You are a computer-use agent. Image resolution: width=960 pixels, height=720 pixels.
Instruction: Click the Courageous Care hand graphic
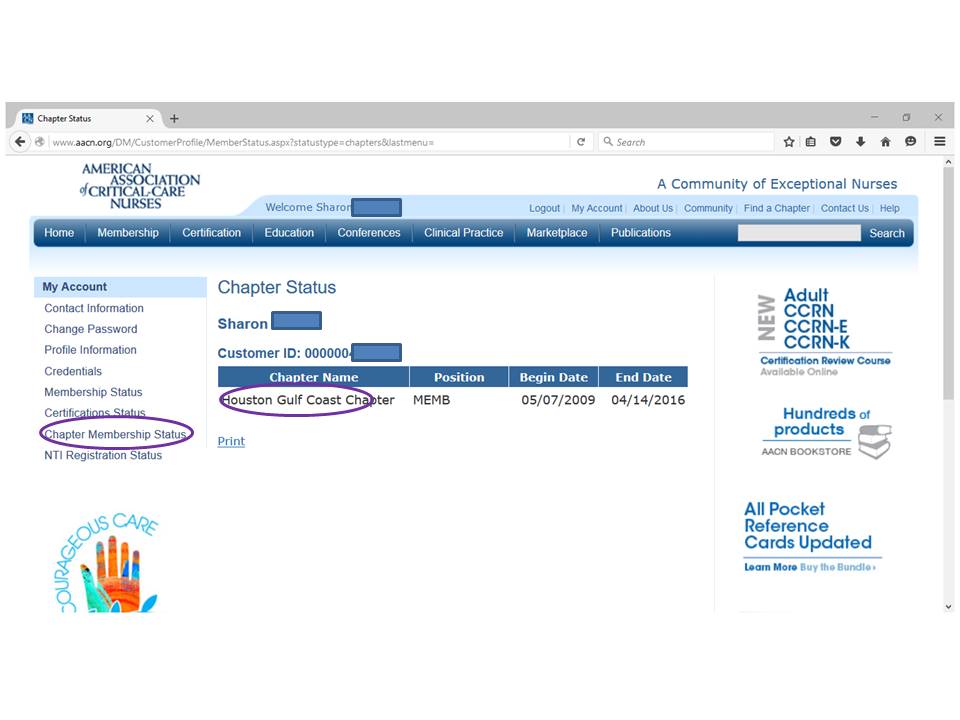pyautogui.click(x=108, y=563)
